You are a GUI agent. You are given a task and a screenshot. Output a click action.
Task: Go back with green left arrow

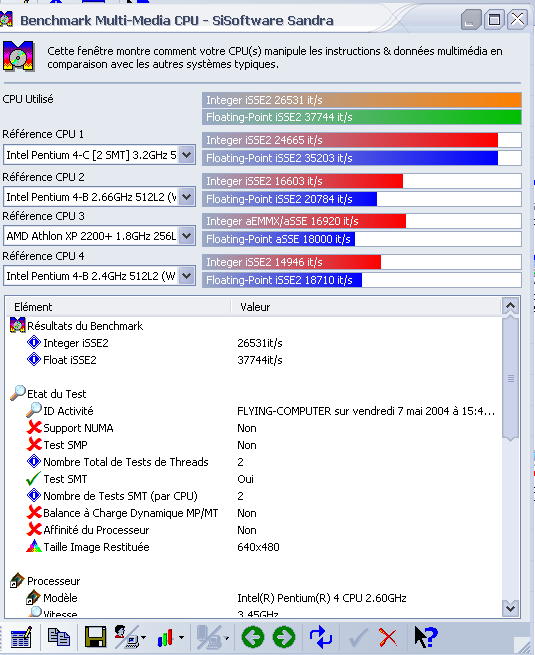(253, 637)
